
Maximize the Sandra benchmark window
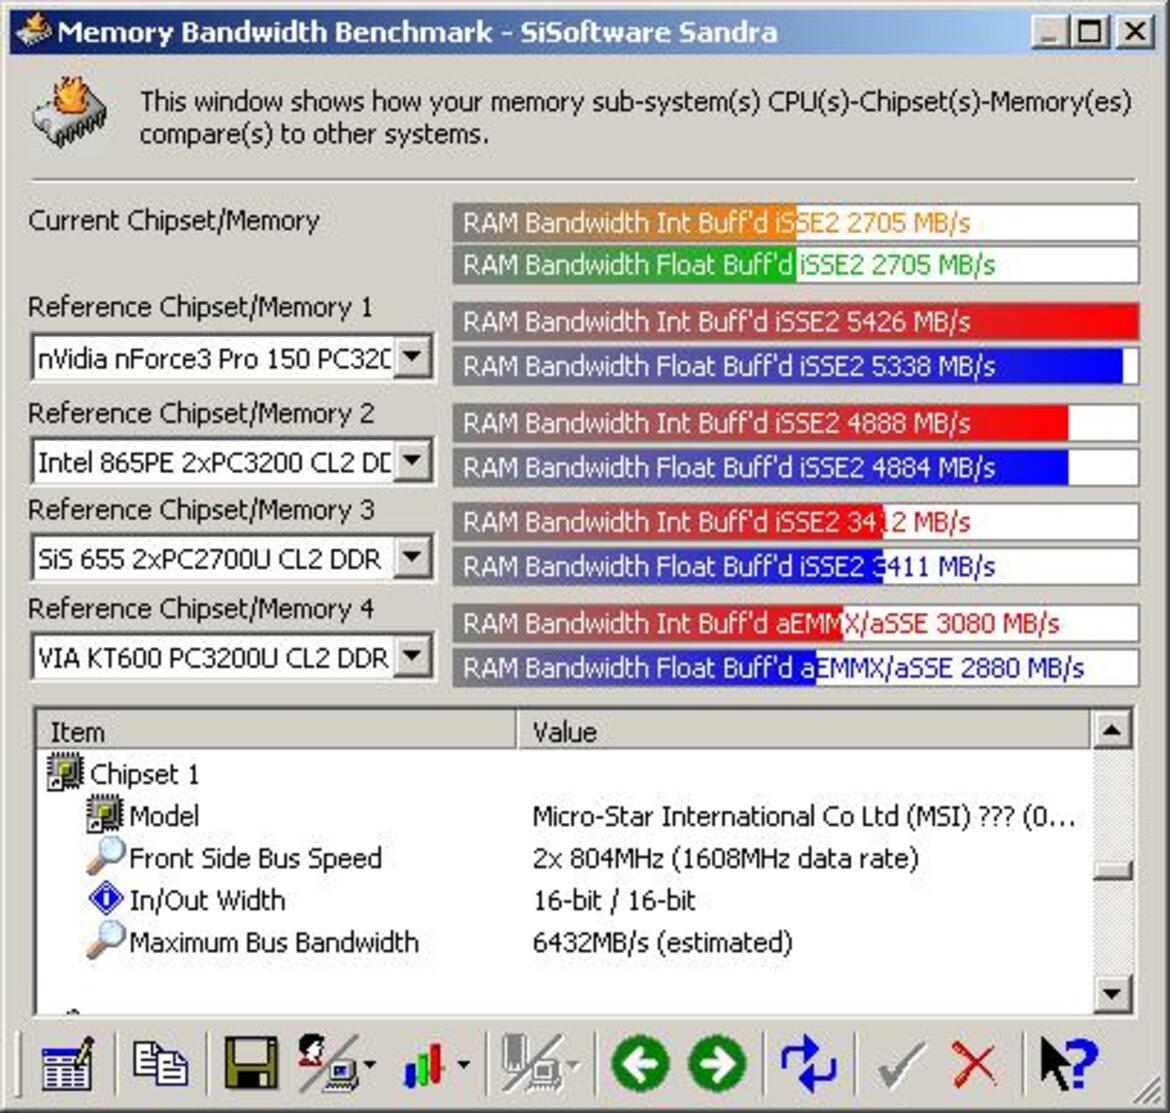pos(1089,31)
